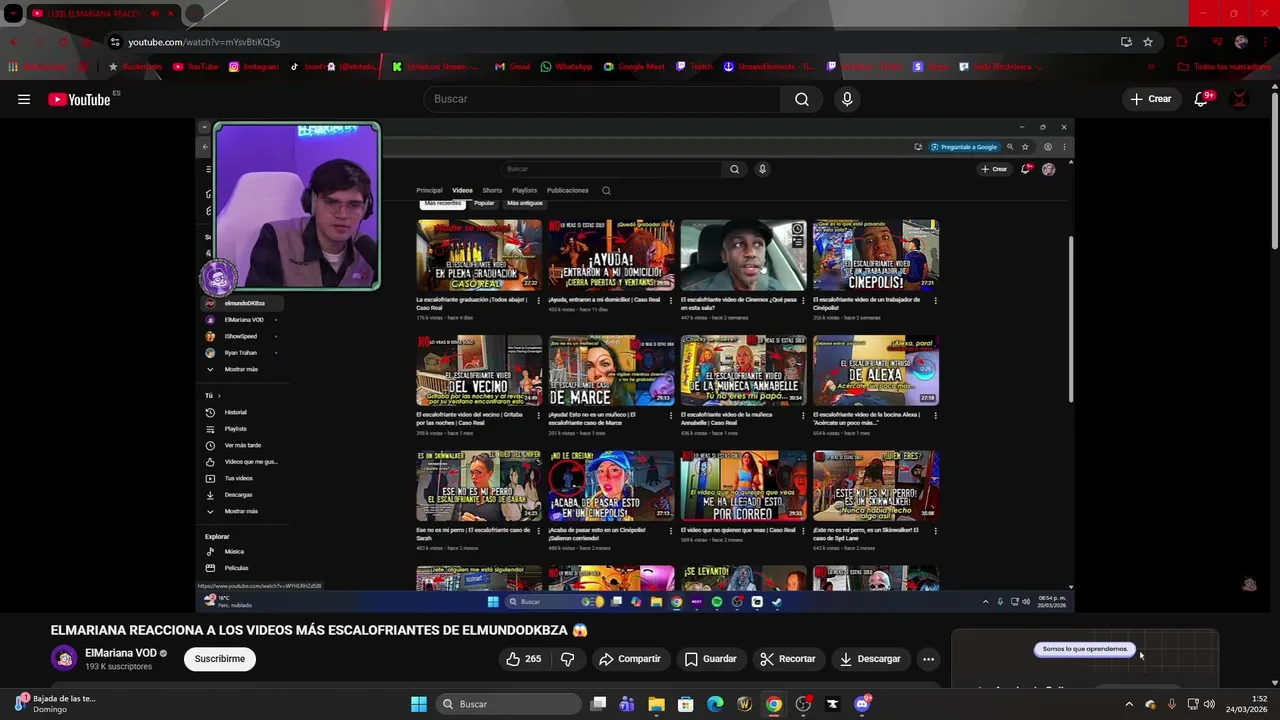Click the Chrome address bar URL
The image size is (1280, 720).
click(x=204, y=42)
